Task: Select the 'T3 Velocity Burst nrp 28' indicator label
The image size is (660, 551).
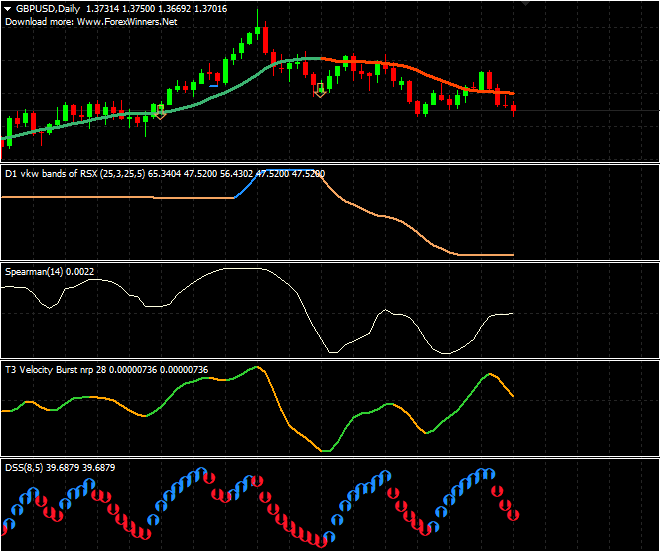Action: [x=56, y=370]
